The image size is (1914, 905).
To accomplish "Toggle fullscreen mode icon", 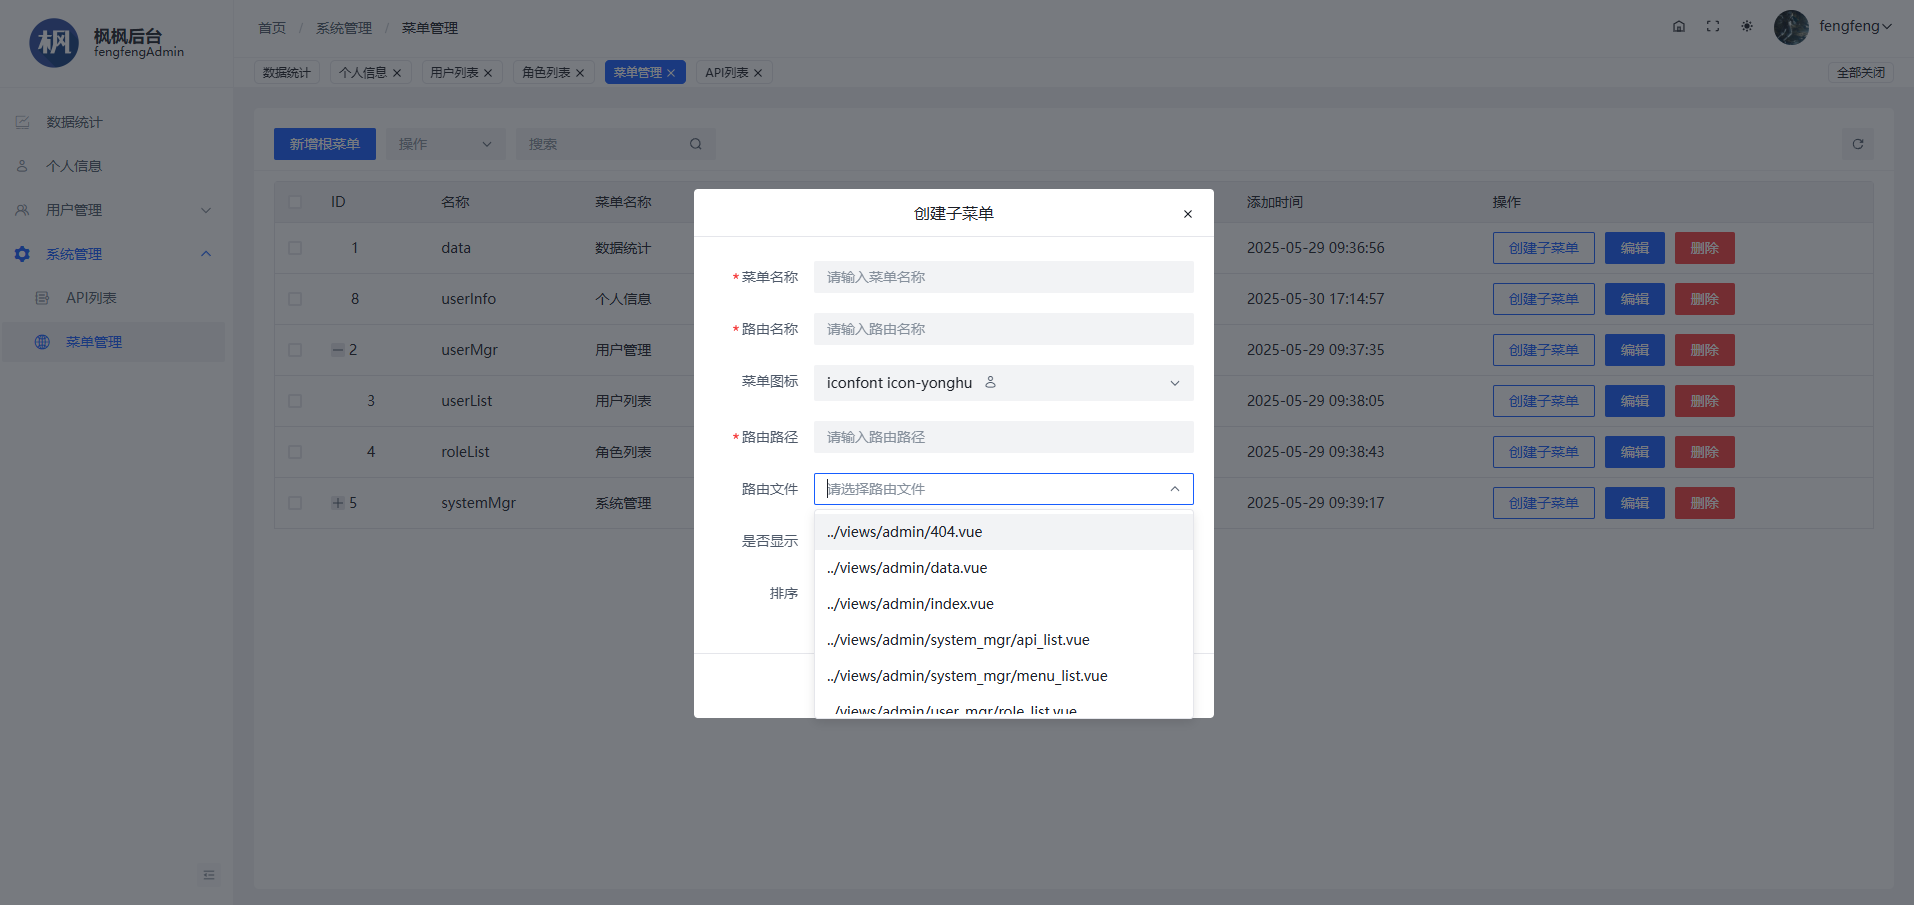I will pos(1712,27).
